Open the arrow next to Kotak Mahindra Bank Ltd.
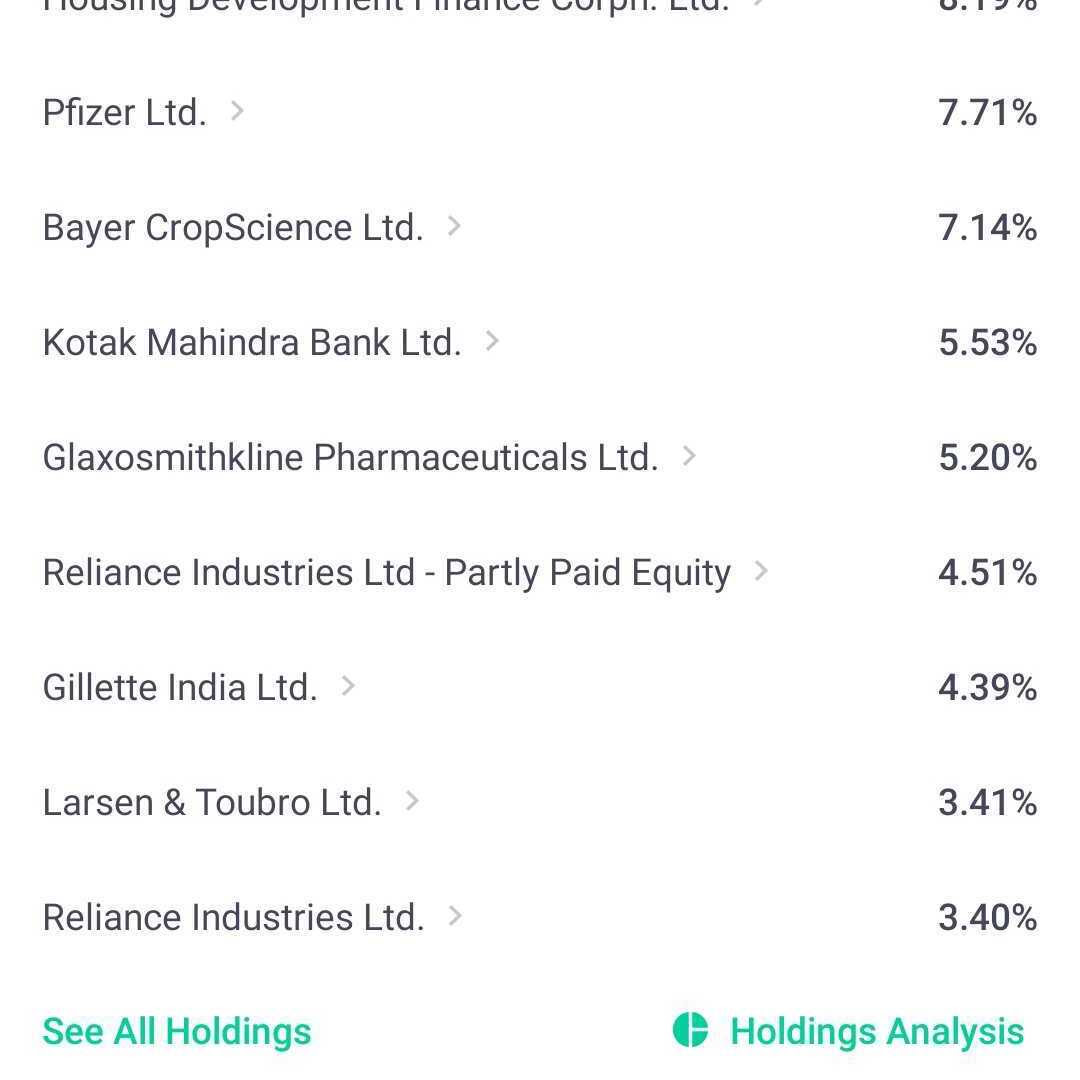Screen dimensions: 1080x1080 [x=492, y=341]
